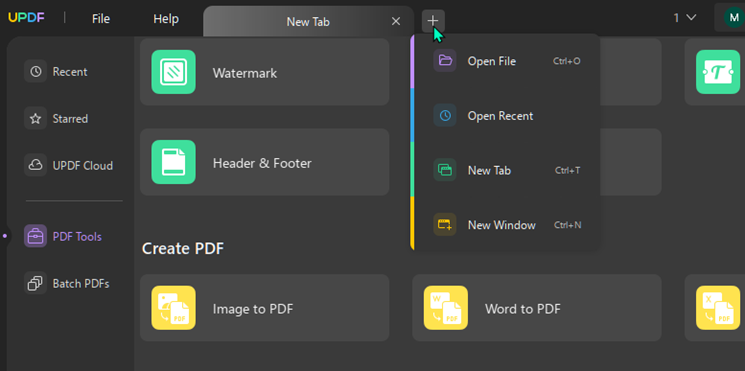Choose New Window from the popup menu

(506, 225)
